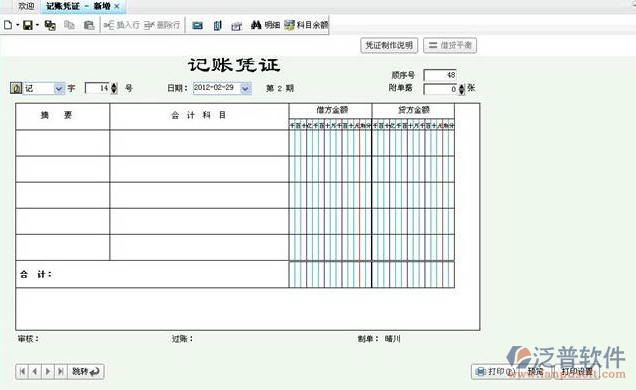The image size is (636, 390).
Task: Go to the first voucher record
Action: pyautogui.click(x=22, y=371)
